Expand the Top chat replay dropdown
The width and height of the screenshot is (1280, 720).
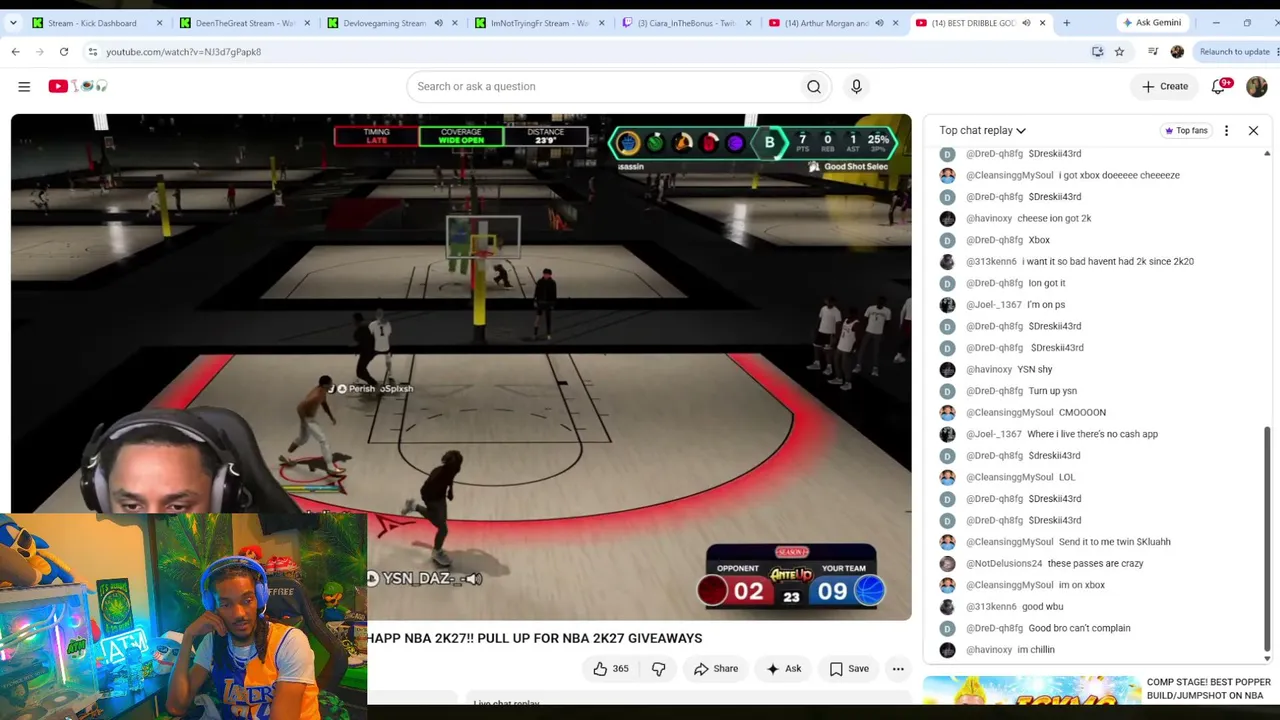pos(982,130)
